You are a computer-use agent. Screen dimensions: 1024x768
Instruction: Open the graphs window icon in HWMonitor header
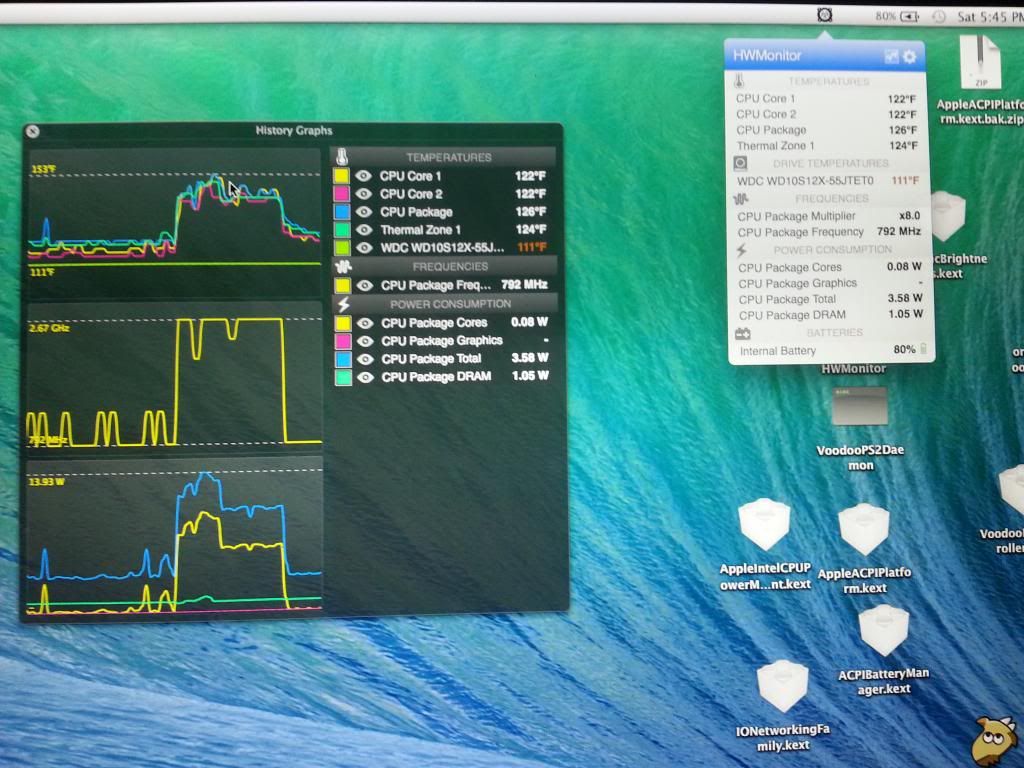pyautogui.click(x=891, y=57)
